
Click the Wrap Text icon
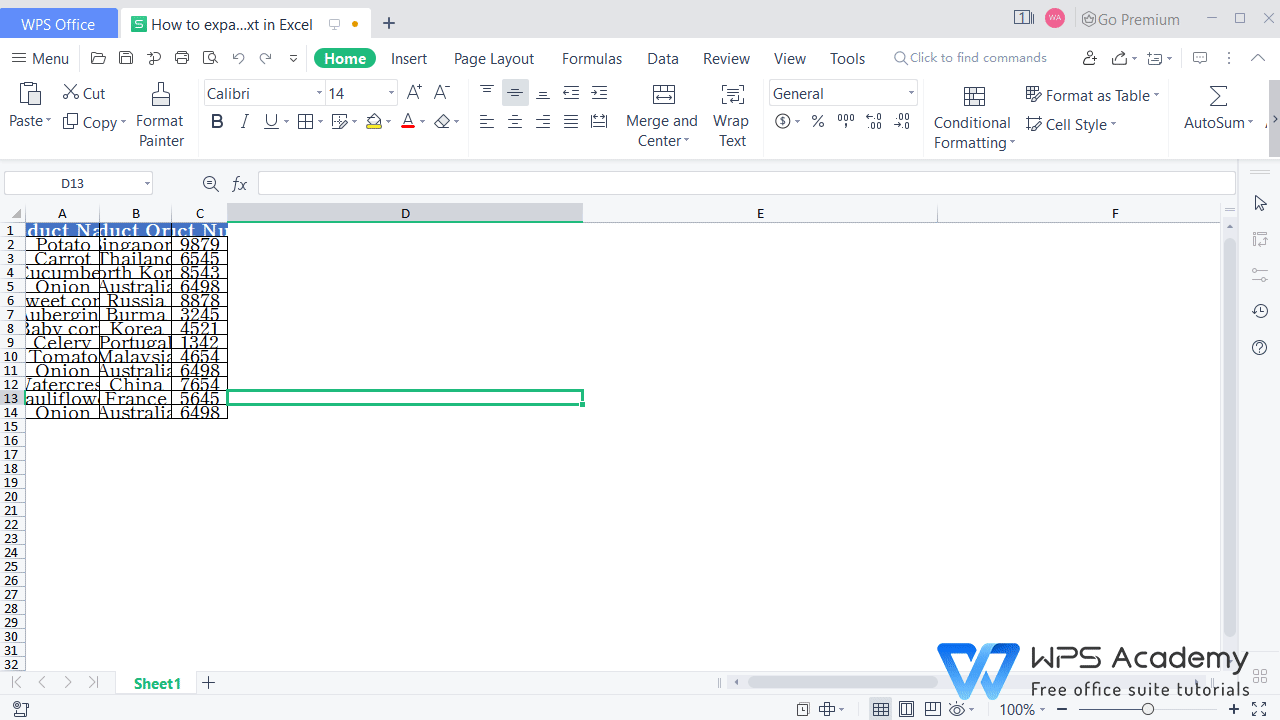tap(731, 95)
